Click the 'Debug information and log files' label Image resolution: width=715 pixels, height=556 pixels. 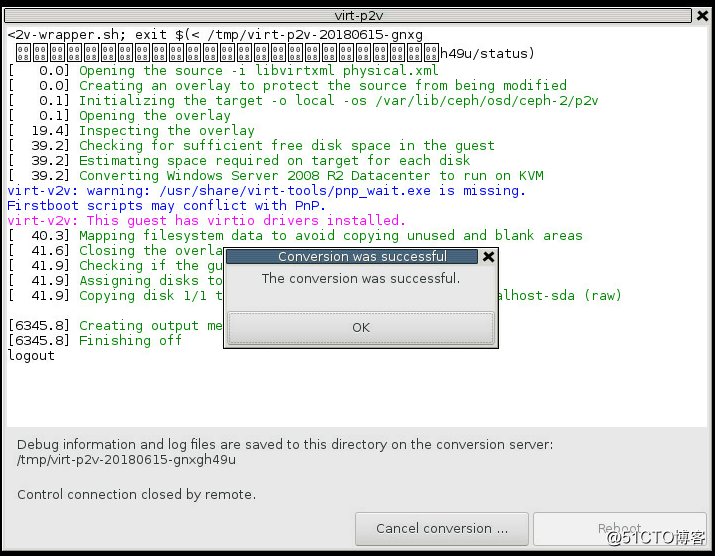pos(285,445)
